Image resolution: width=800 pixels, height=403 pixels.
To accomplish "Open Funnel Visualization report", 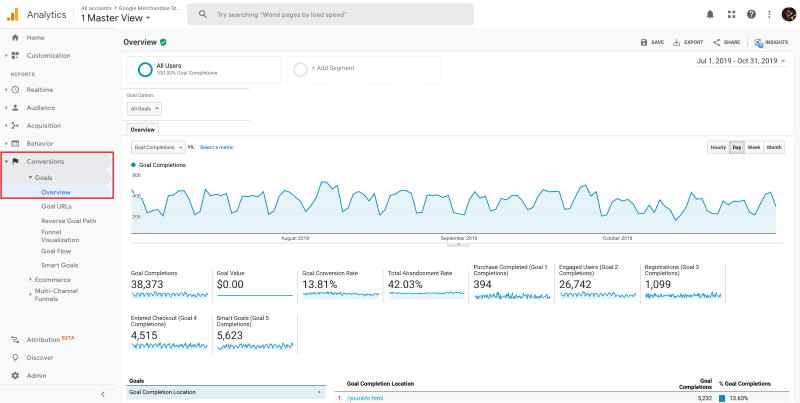I will [x=60, y=236].
